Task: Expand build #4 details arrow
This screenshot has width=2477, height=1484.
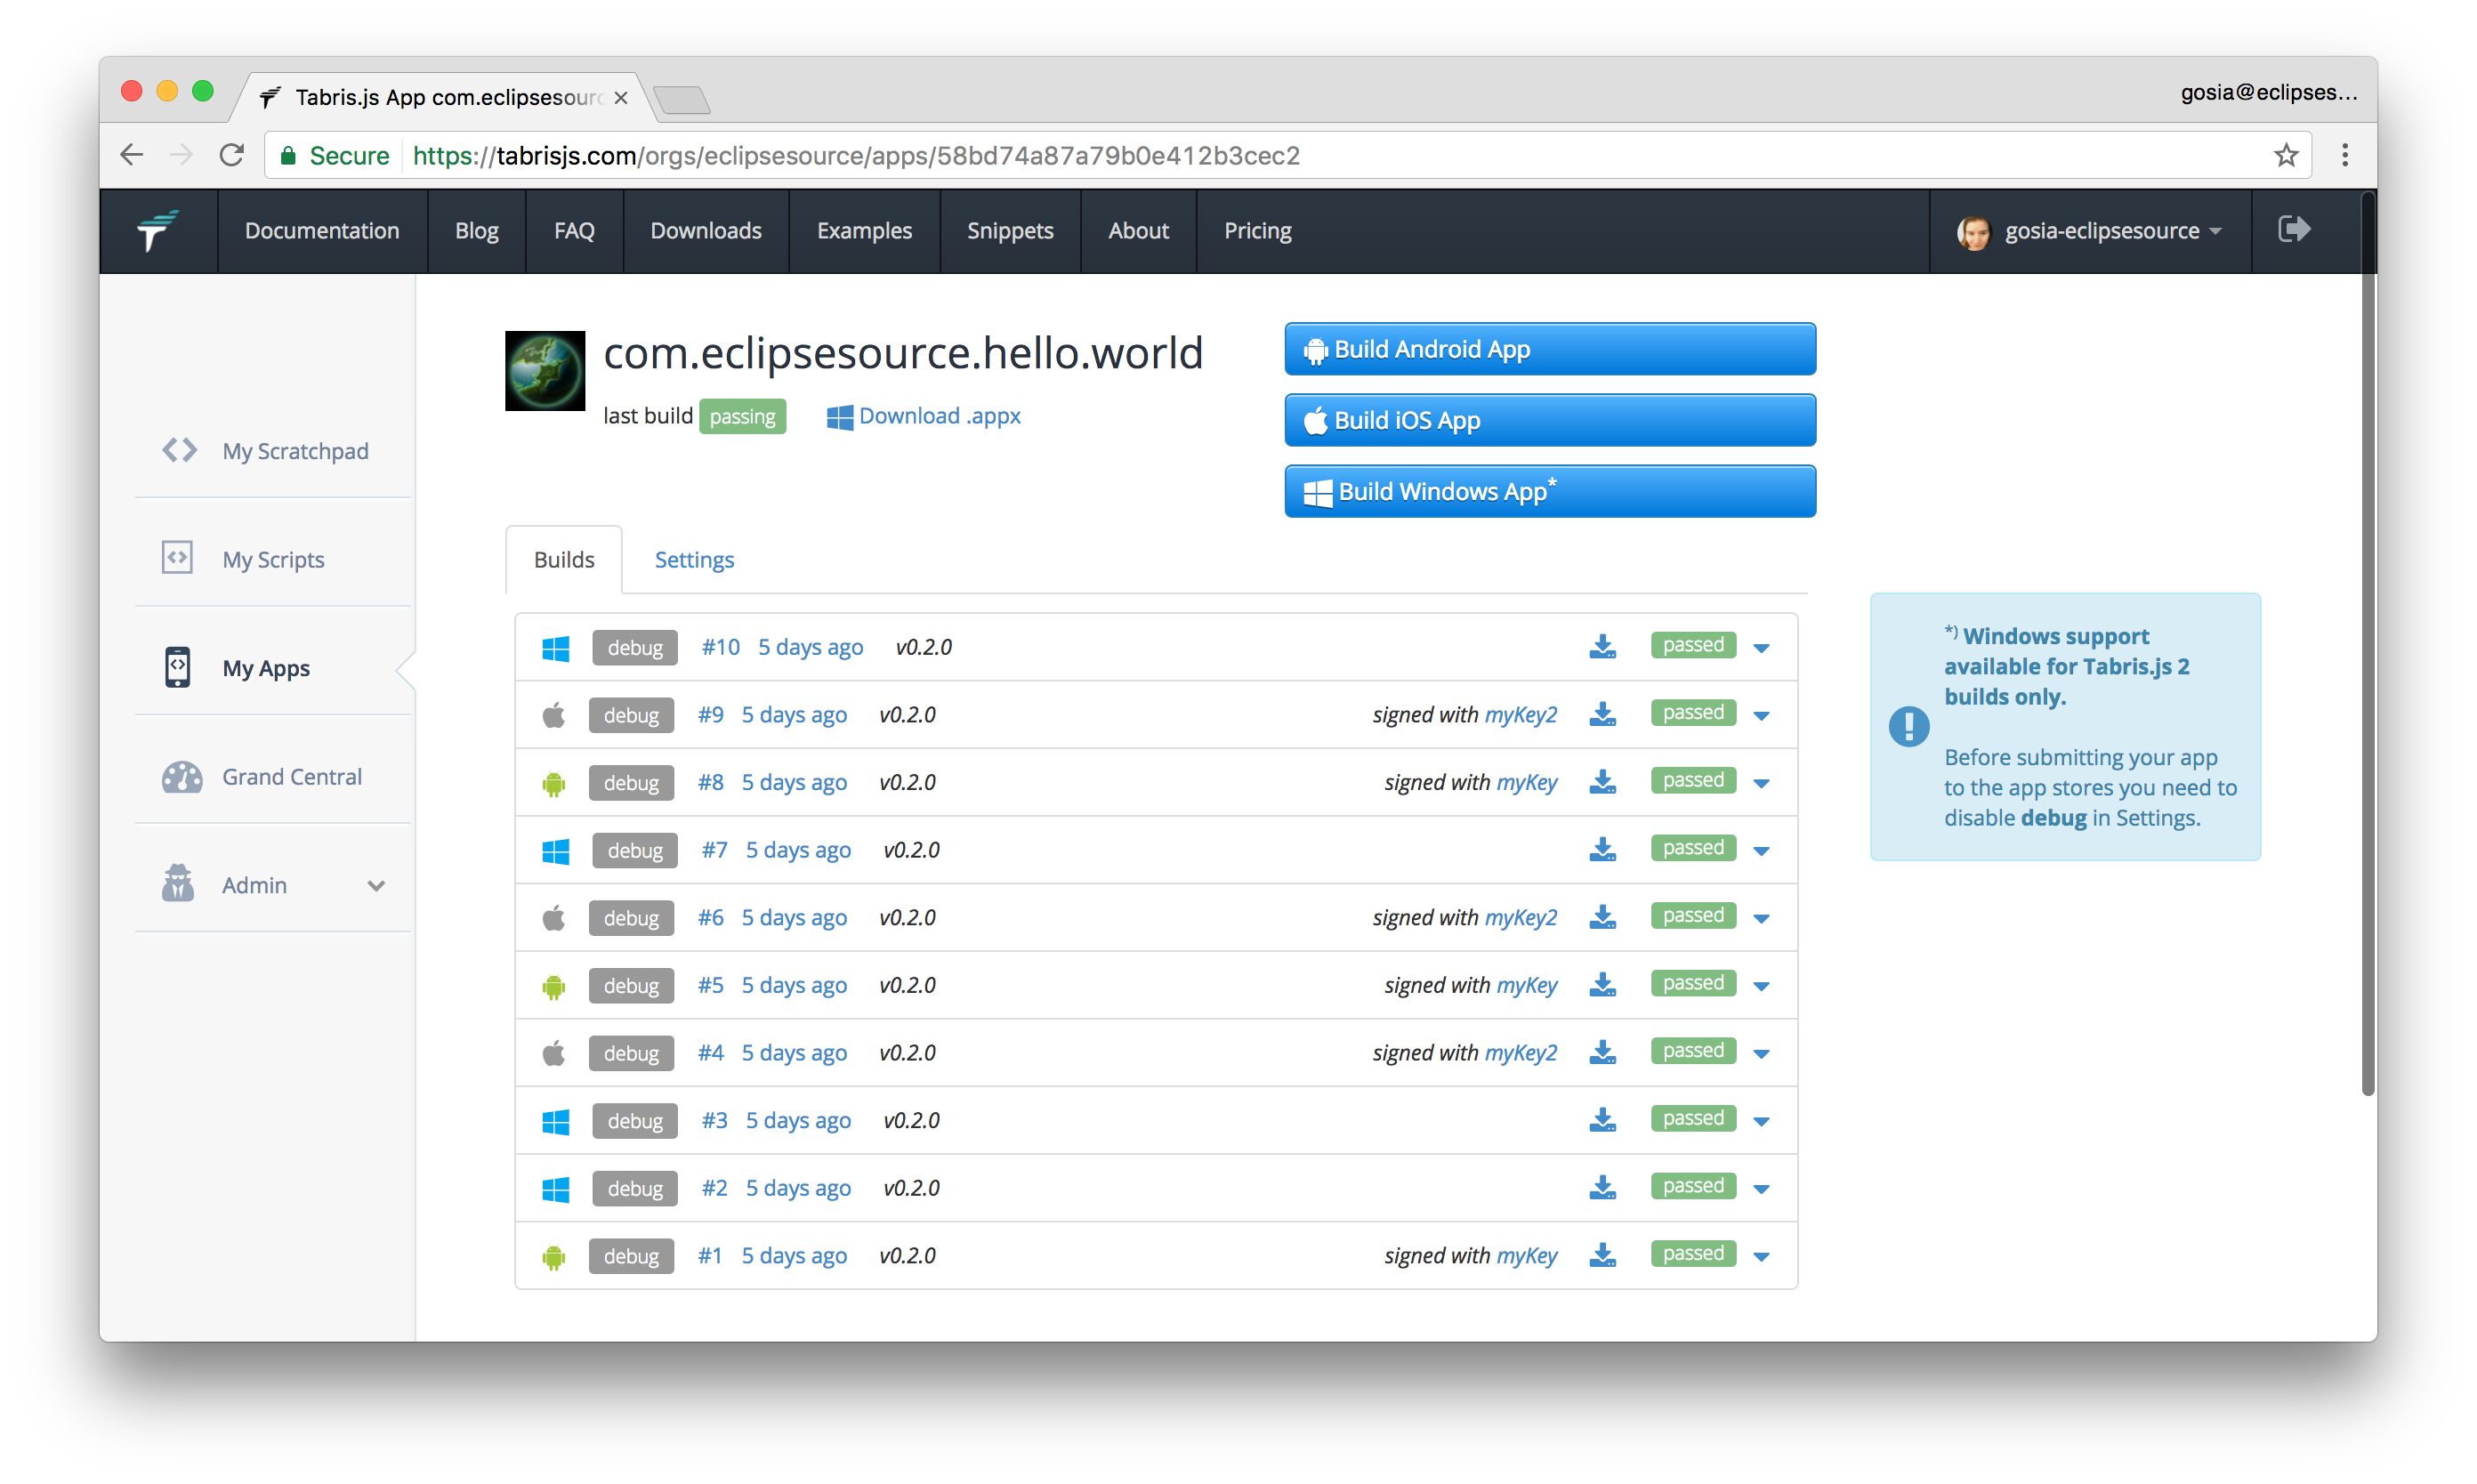Action: click(1761, 1054)
